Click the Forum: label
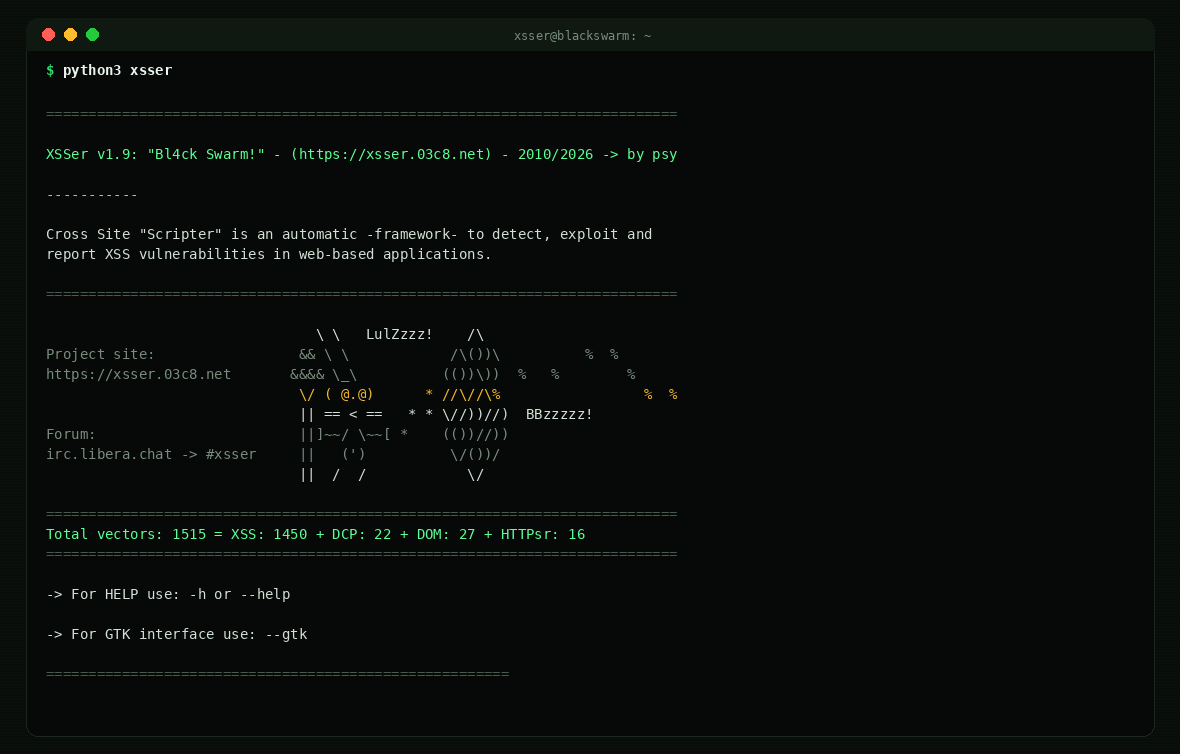The image size is (1180, 754). (x=71, y=434)
